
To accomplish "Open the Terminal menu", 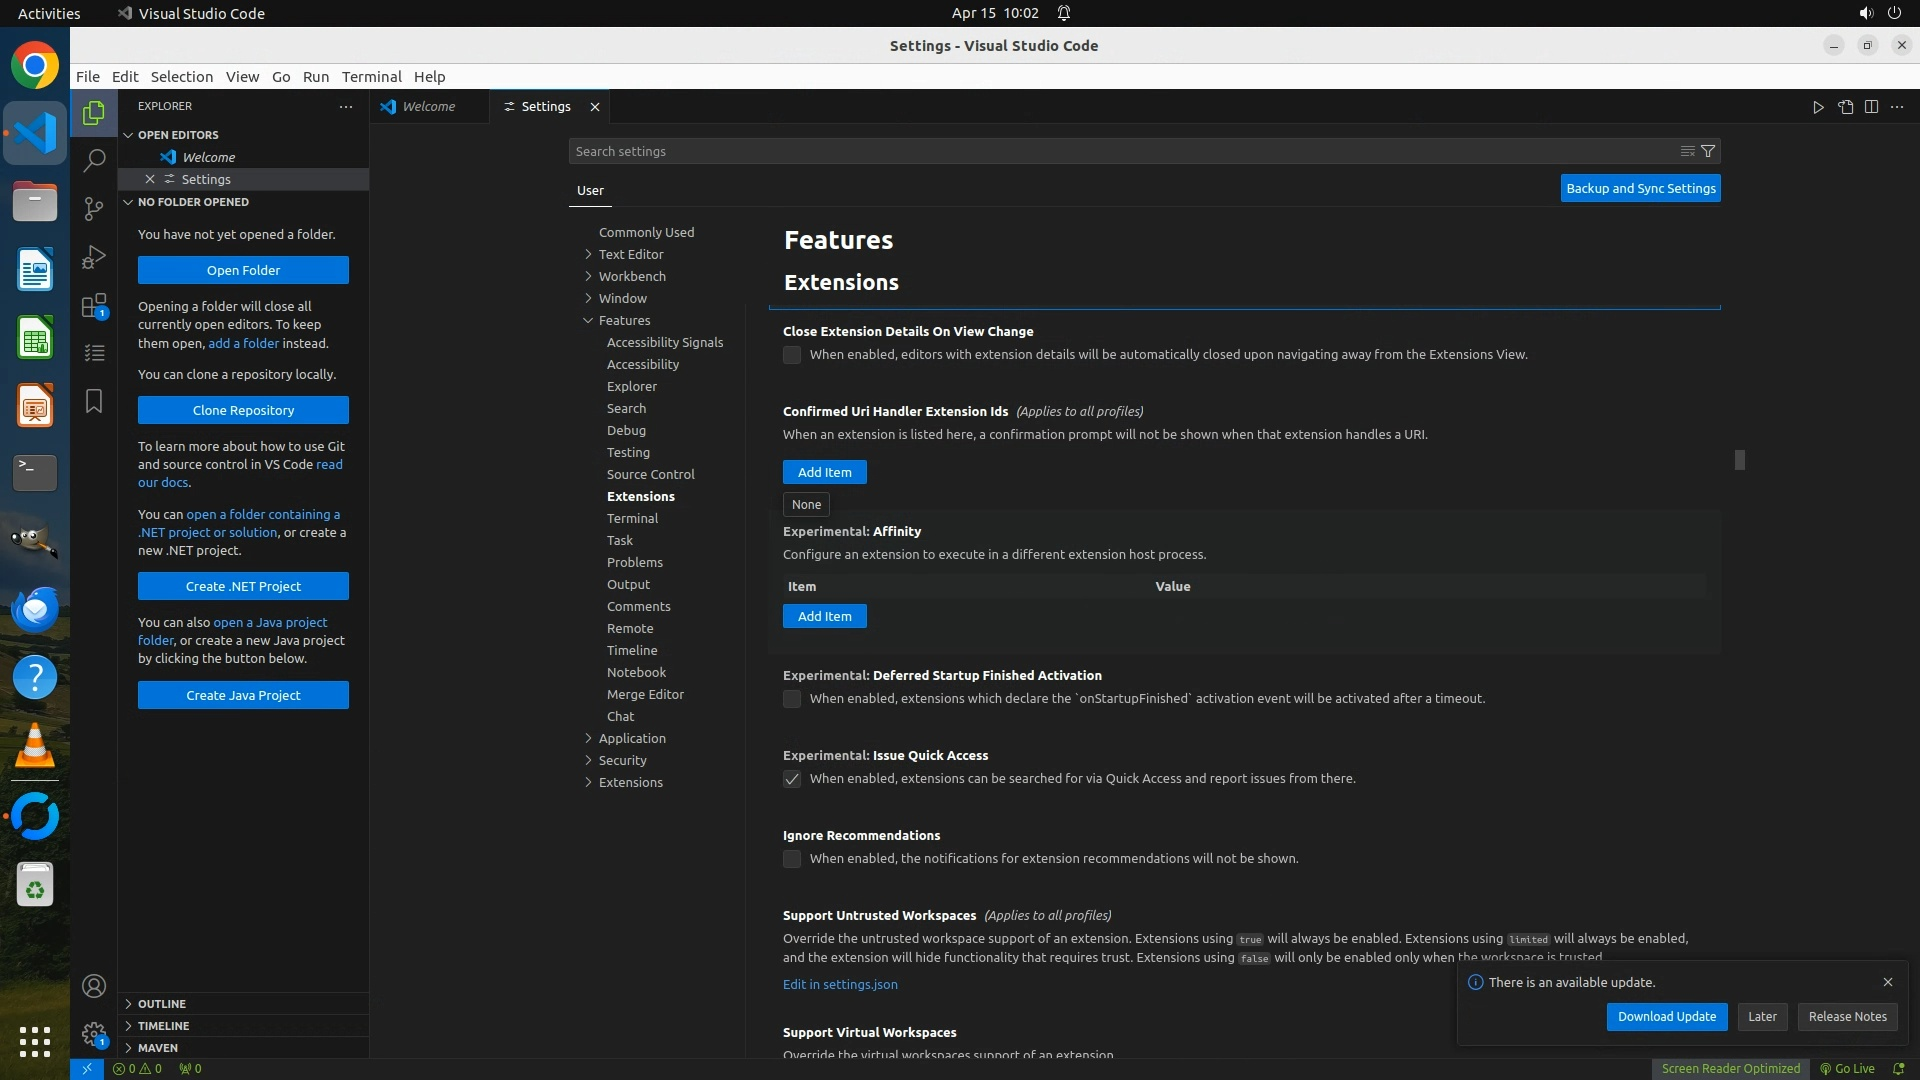I will click(371, 77).
